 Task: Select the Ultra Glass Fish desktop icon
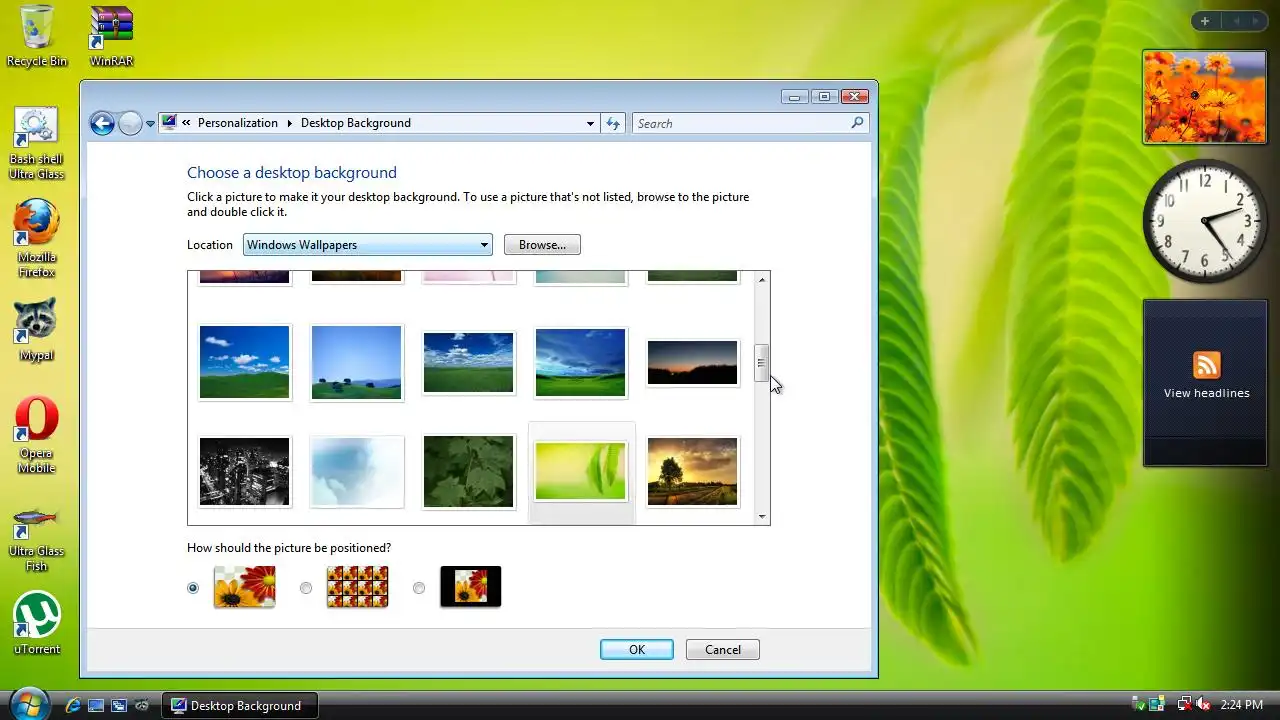click(36, 538)
